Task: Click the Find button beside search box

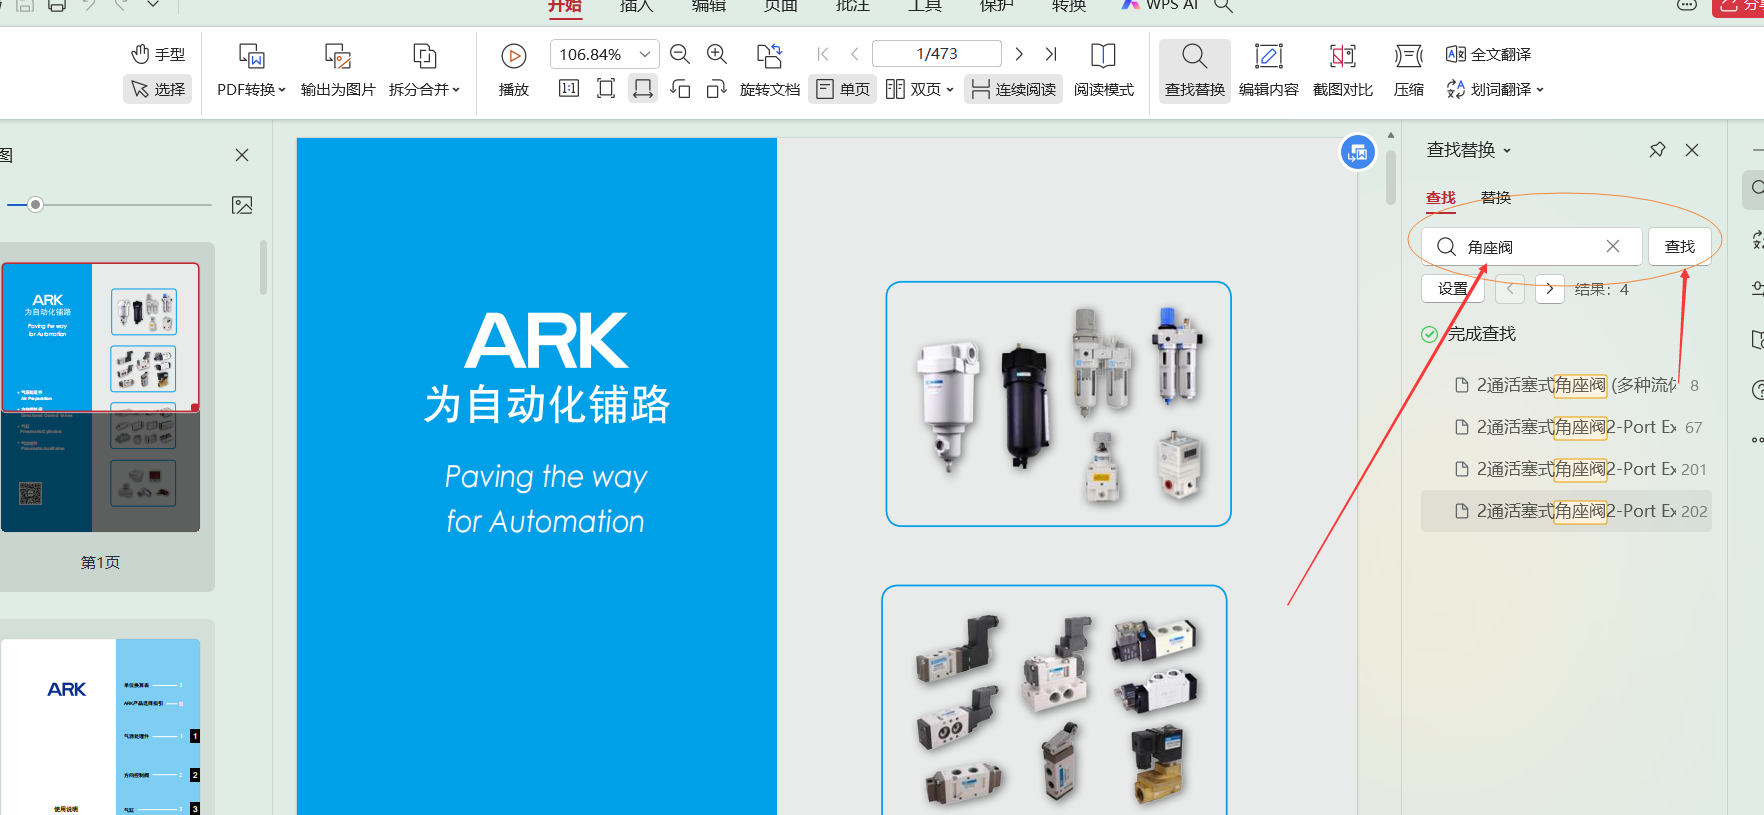Action: (1679, 247)
